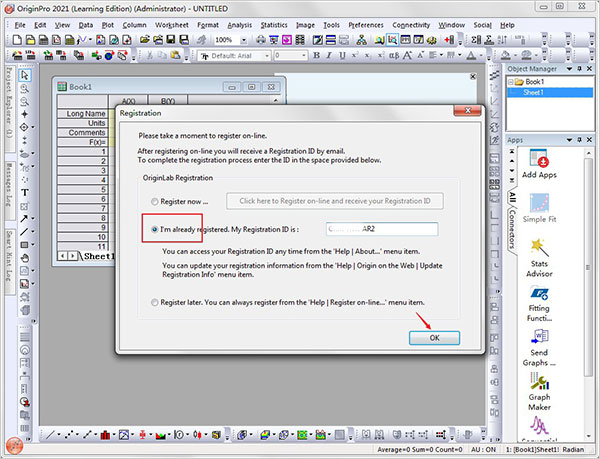
Task: Open the Add Apps icon
Action: pyautogui.click(x=539, y=164)
